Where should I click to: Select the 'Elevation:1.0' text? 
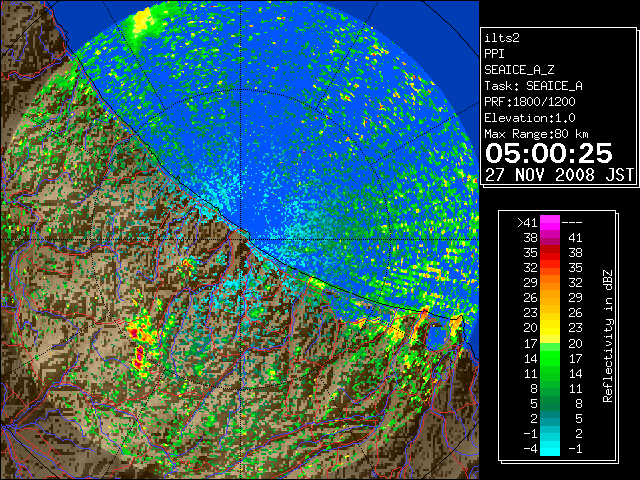coord(530,118)
